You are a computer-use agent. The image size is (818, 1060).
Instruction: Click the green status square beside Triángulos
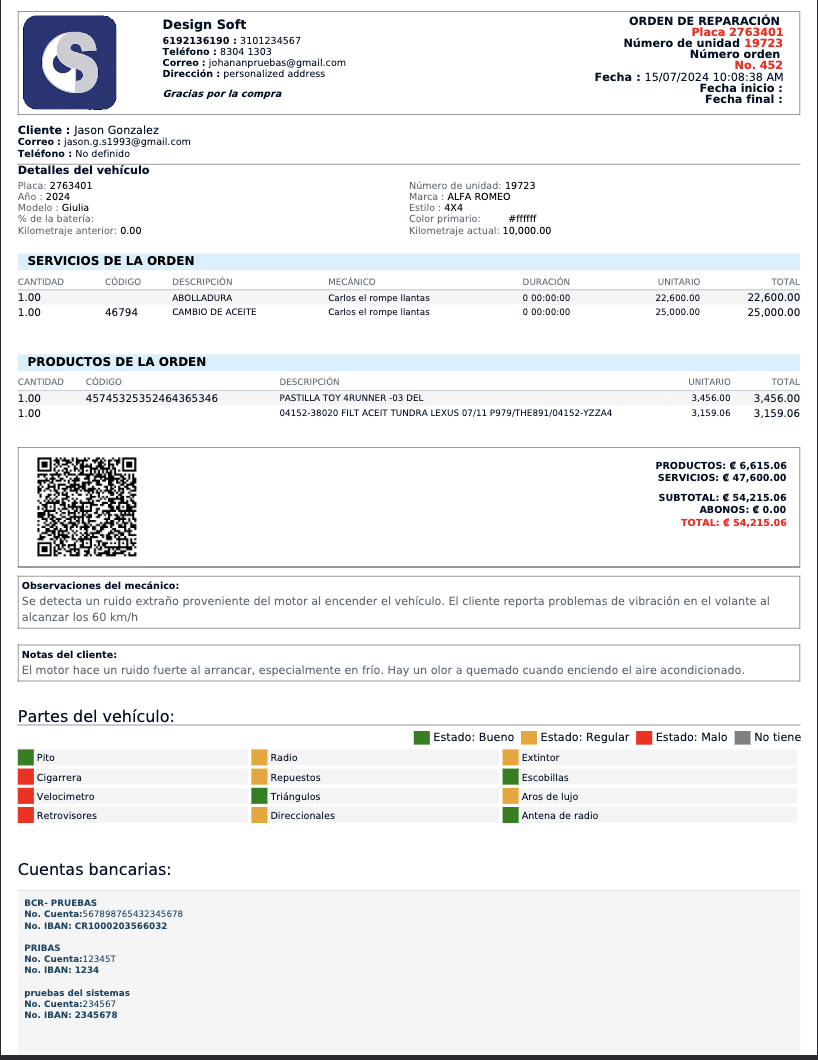point(260,796)
